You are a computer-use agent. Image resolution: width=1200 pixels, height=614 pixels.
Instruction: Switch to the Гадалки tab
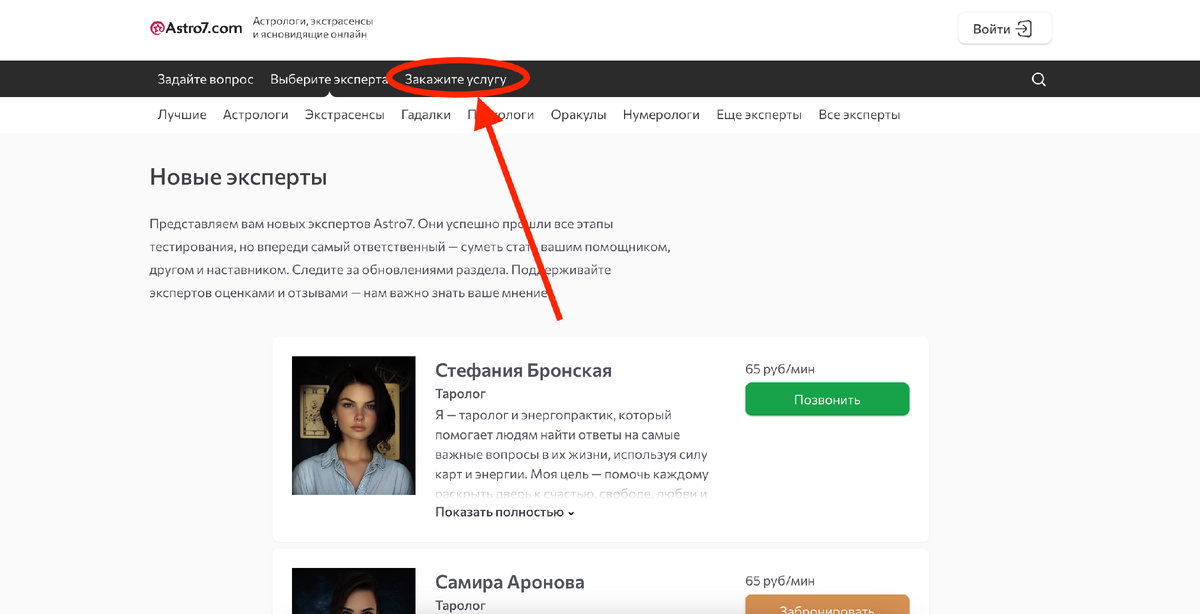click(x=426, y=115)
